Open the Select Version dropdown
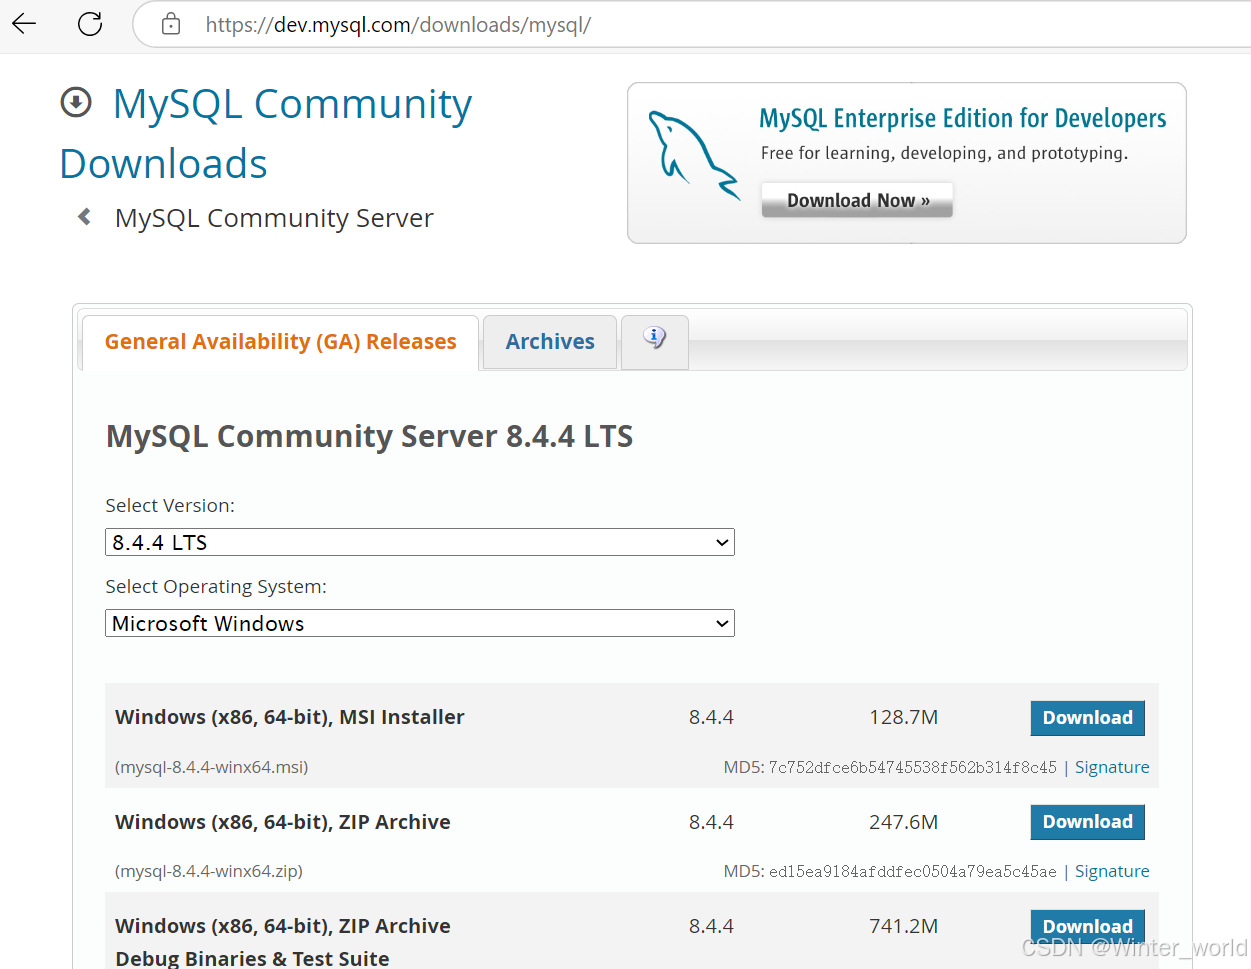The height and width of the screenshot is (969, 1251). click(x=420, y=542)
